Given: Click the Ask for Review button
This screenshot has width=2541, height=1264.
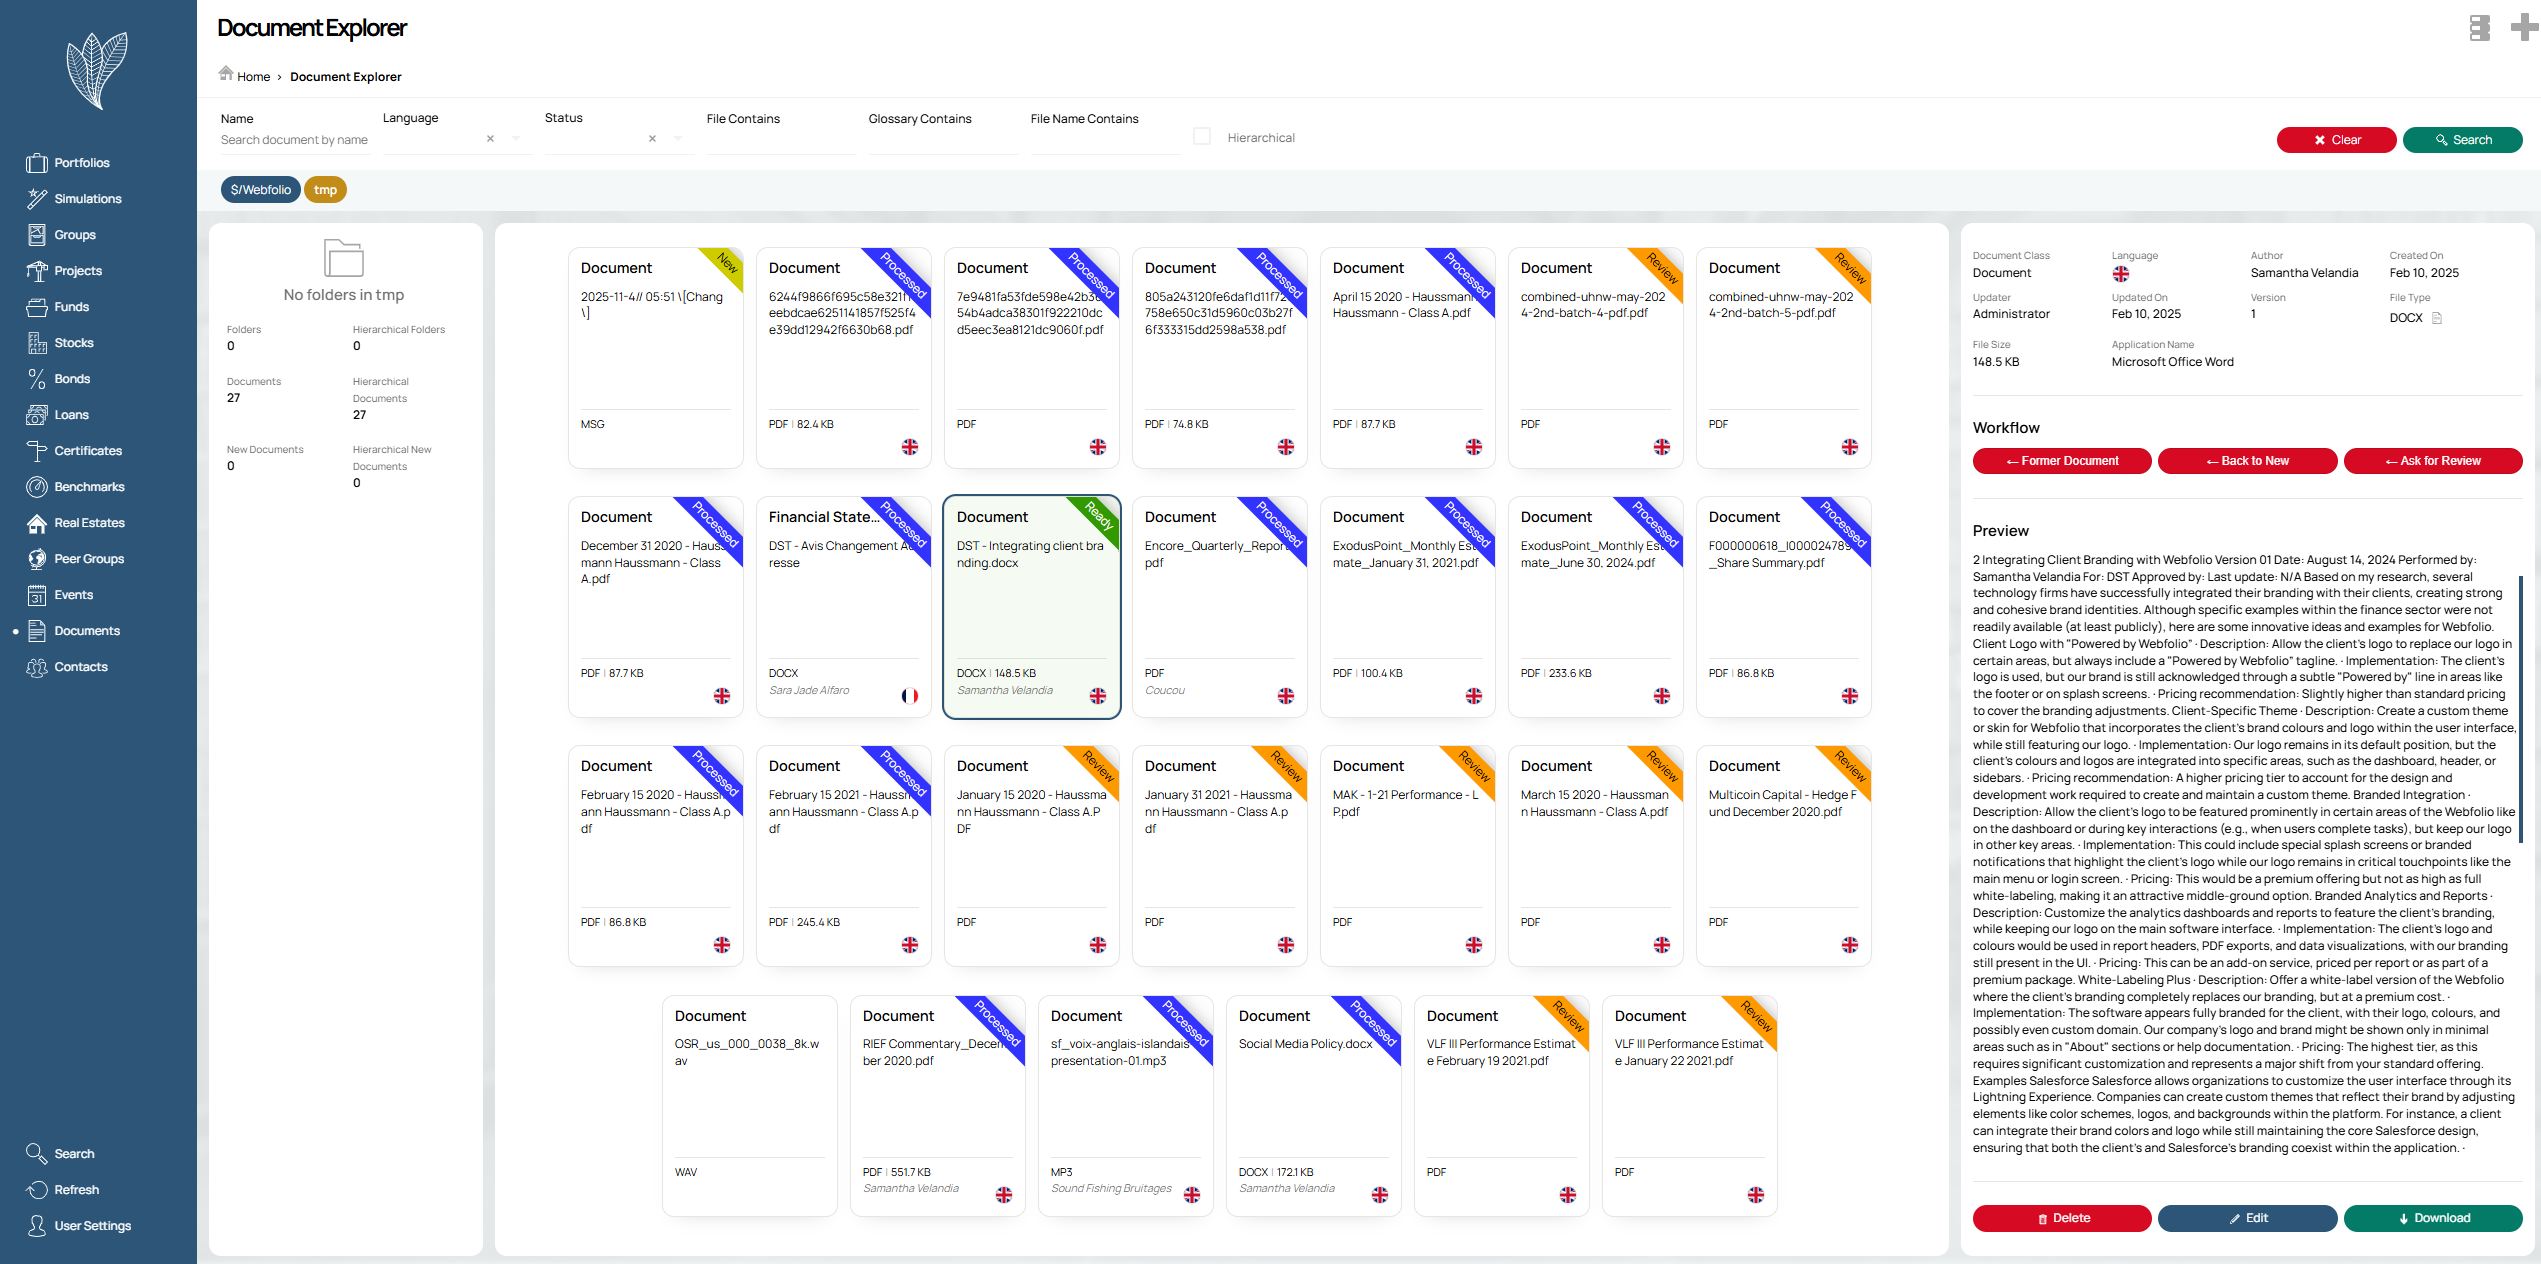Looking at the screenshot, I should (2432, 461).
